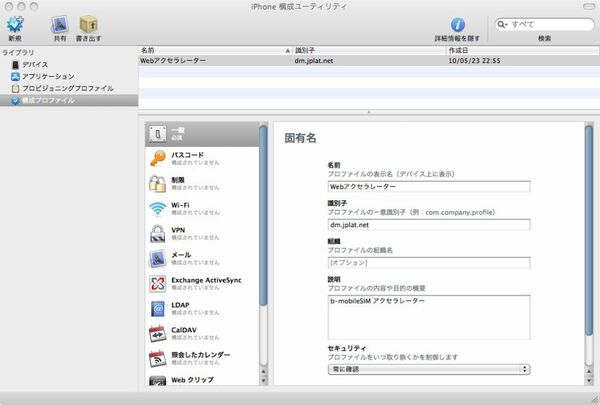
Task: Open the 一般 (General) payload icon
Action: 158,134
